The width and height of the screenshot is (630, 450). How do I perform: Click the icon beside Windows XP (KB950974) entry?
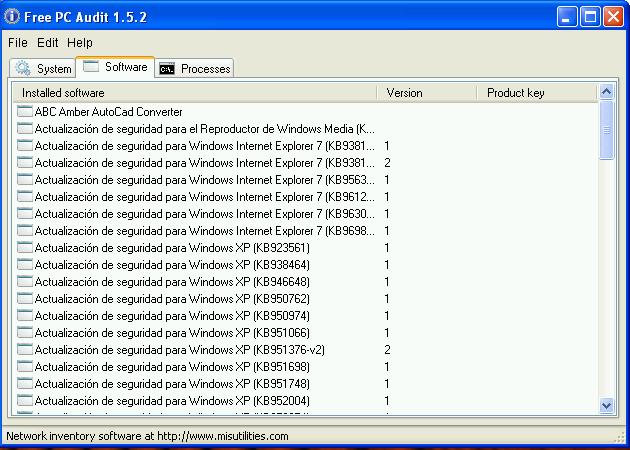pos(25,315)
